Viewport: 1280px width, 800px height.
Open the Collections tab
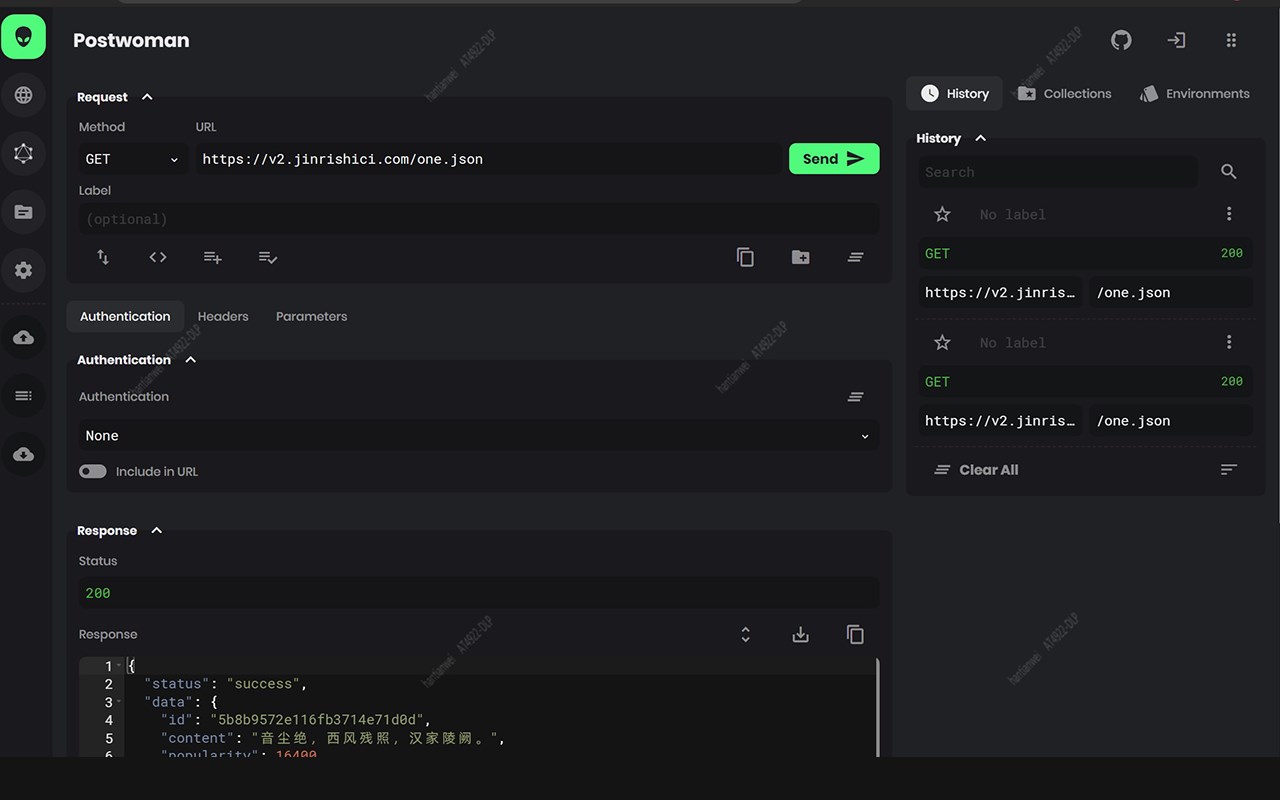coord(1065,94)
